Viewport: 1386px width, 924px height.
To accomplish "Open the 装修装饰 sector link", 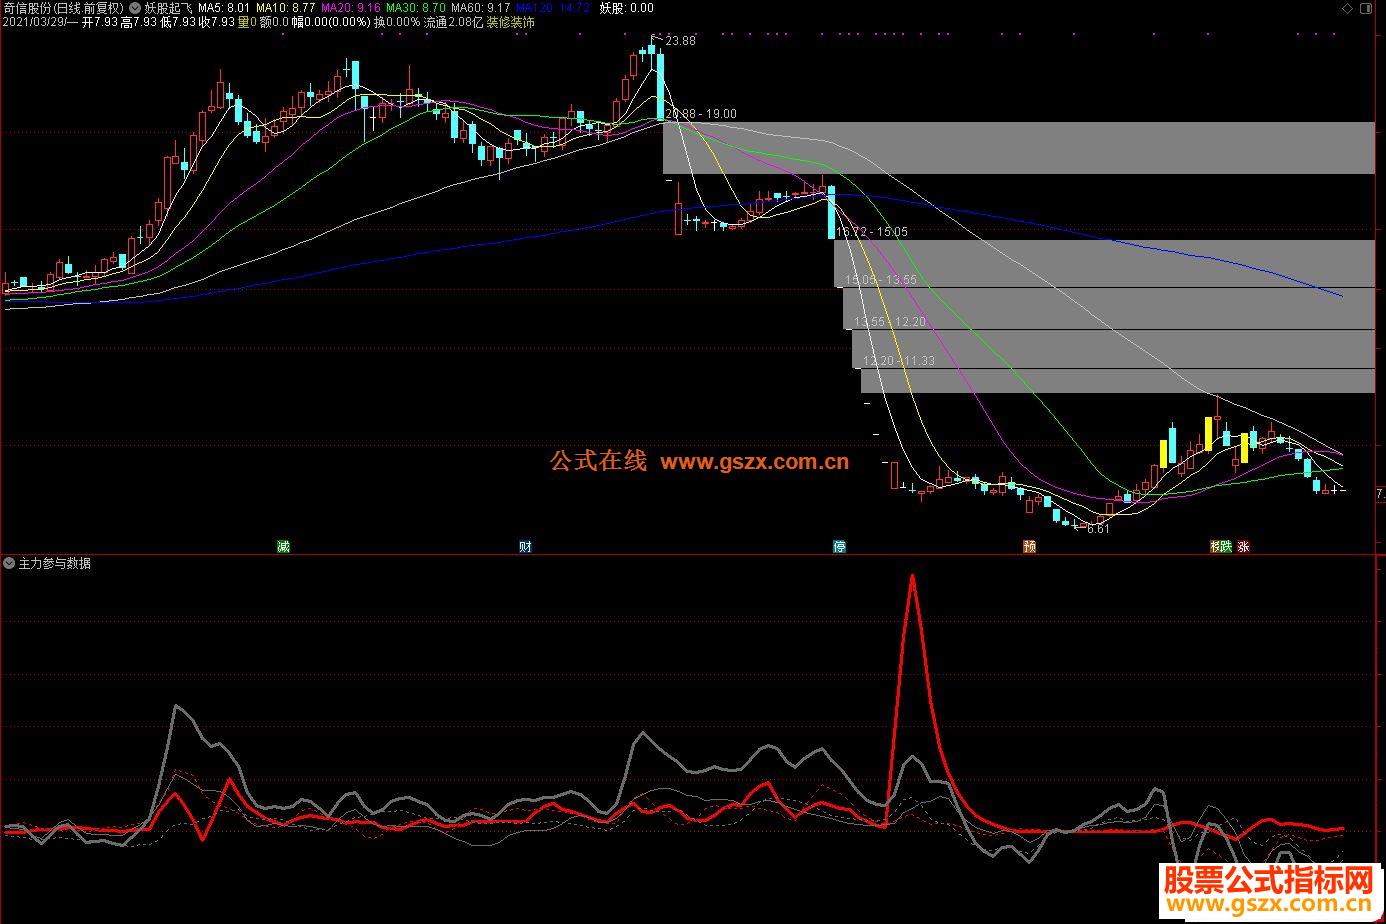I will click(511, 22).
